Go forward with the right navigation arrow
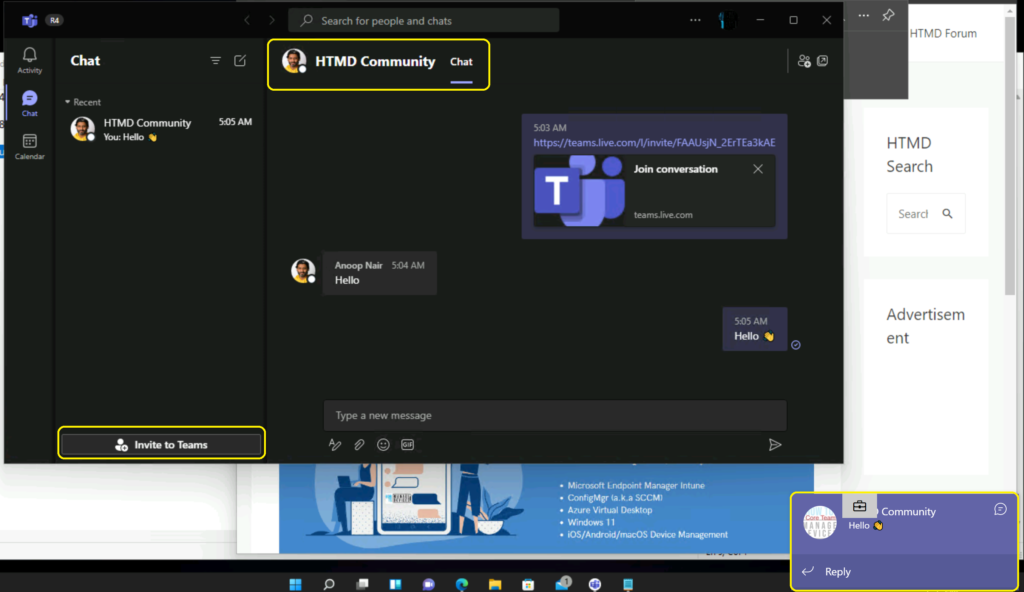The height and width of the screenshot is (592, 1024). tap(272, 20)
